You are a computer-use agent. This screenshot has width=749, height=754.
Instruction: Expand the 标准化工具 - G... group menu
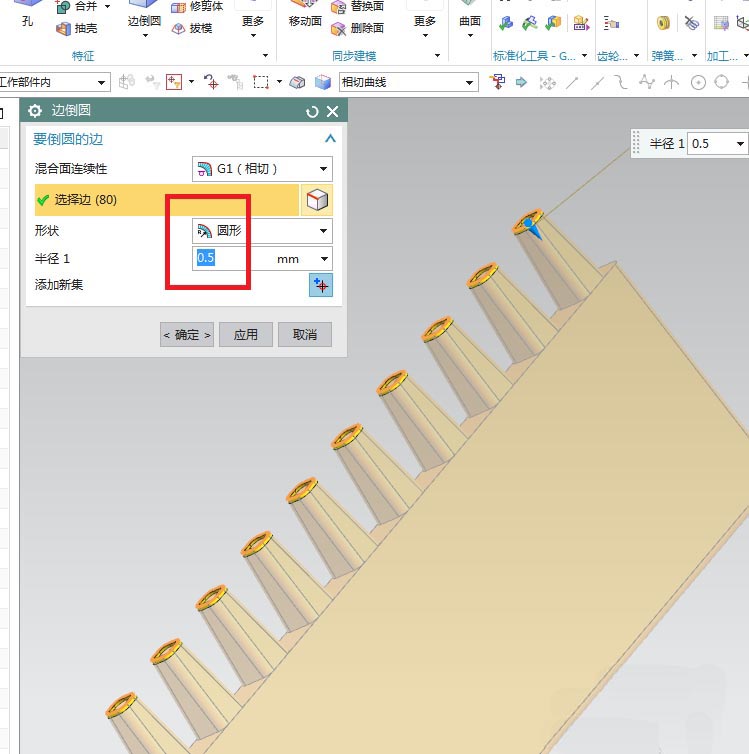(x=585, y=56)
